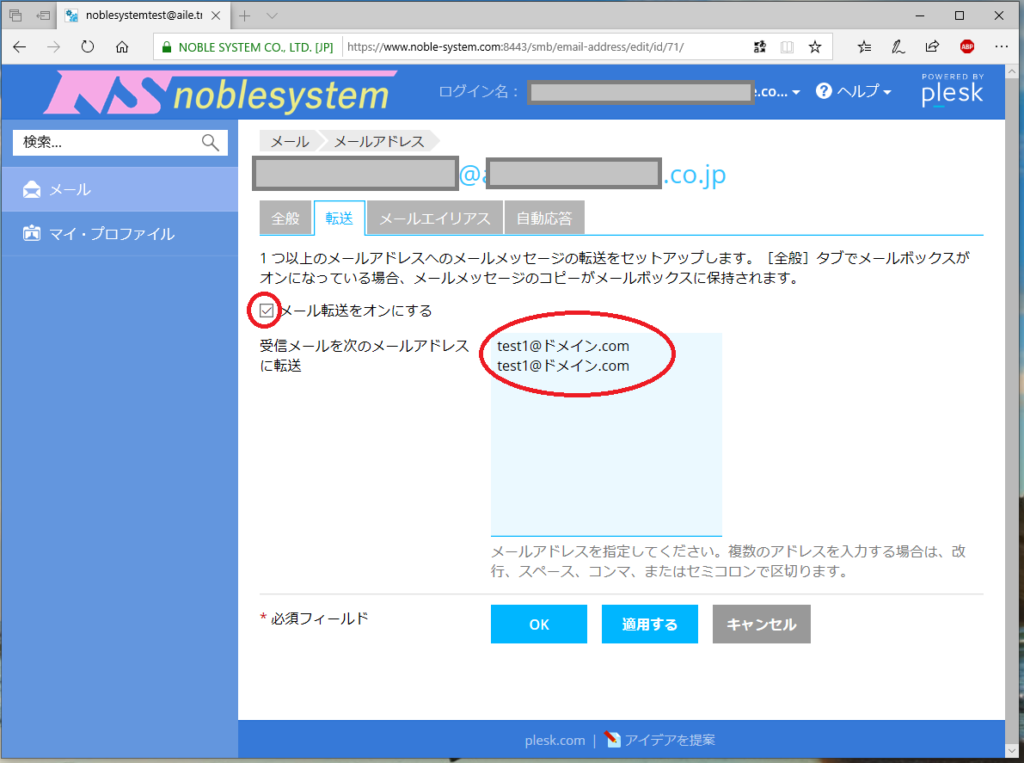
Task: Expand the ログイン名 account dropdown
Action: pos(795,92)
